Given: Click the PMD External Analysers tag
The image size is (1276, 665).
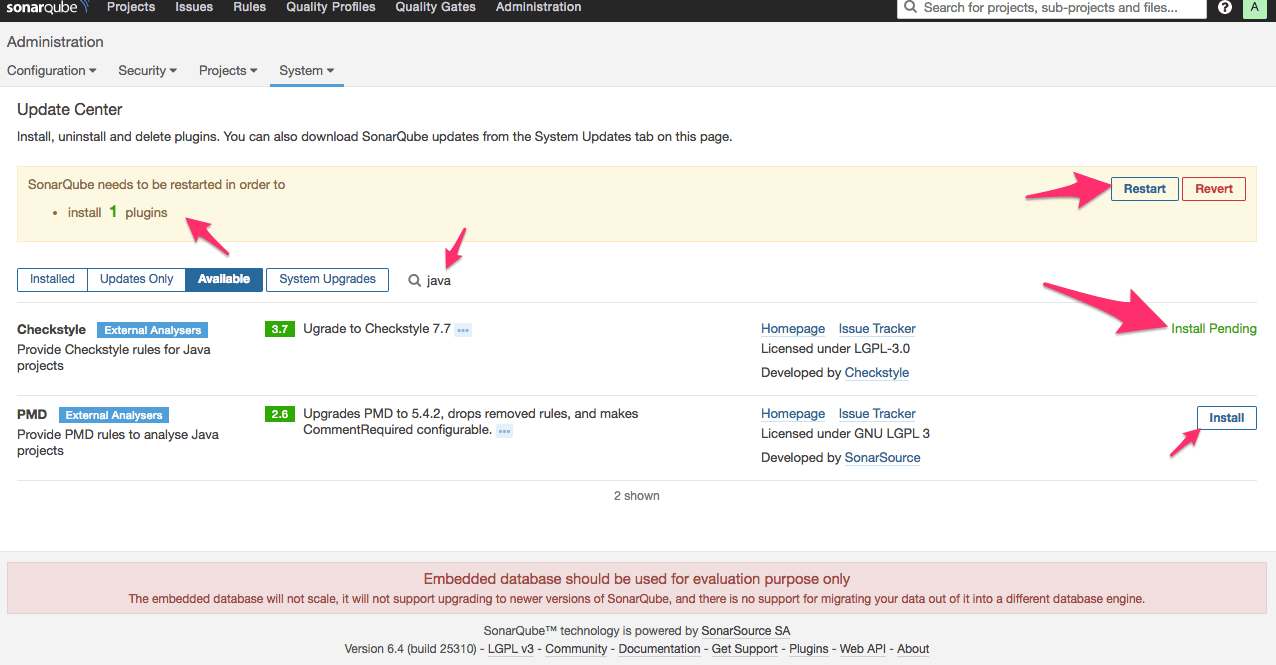Looking at the screenshot, I should tap(114, 415).
